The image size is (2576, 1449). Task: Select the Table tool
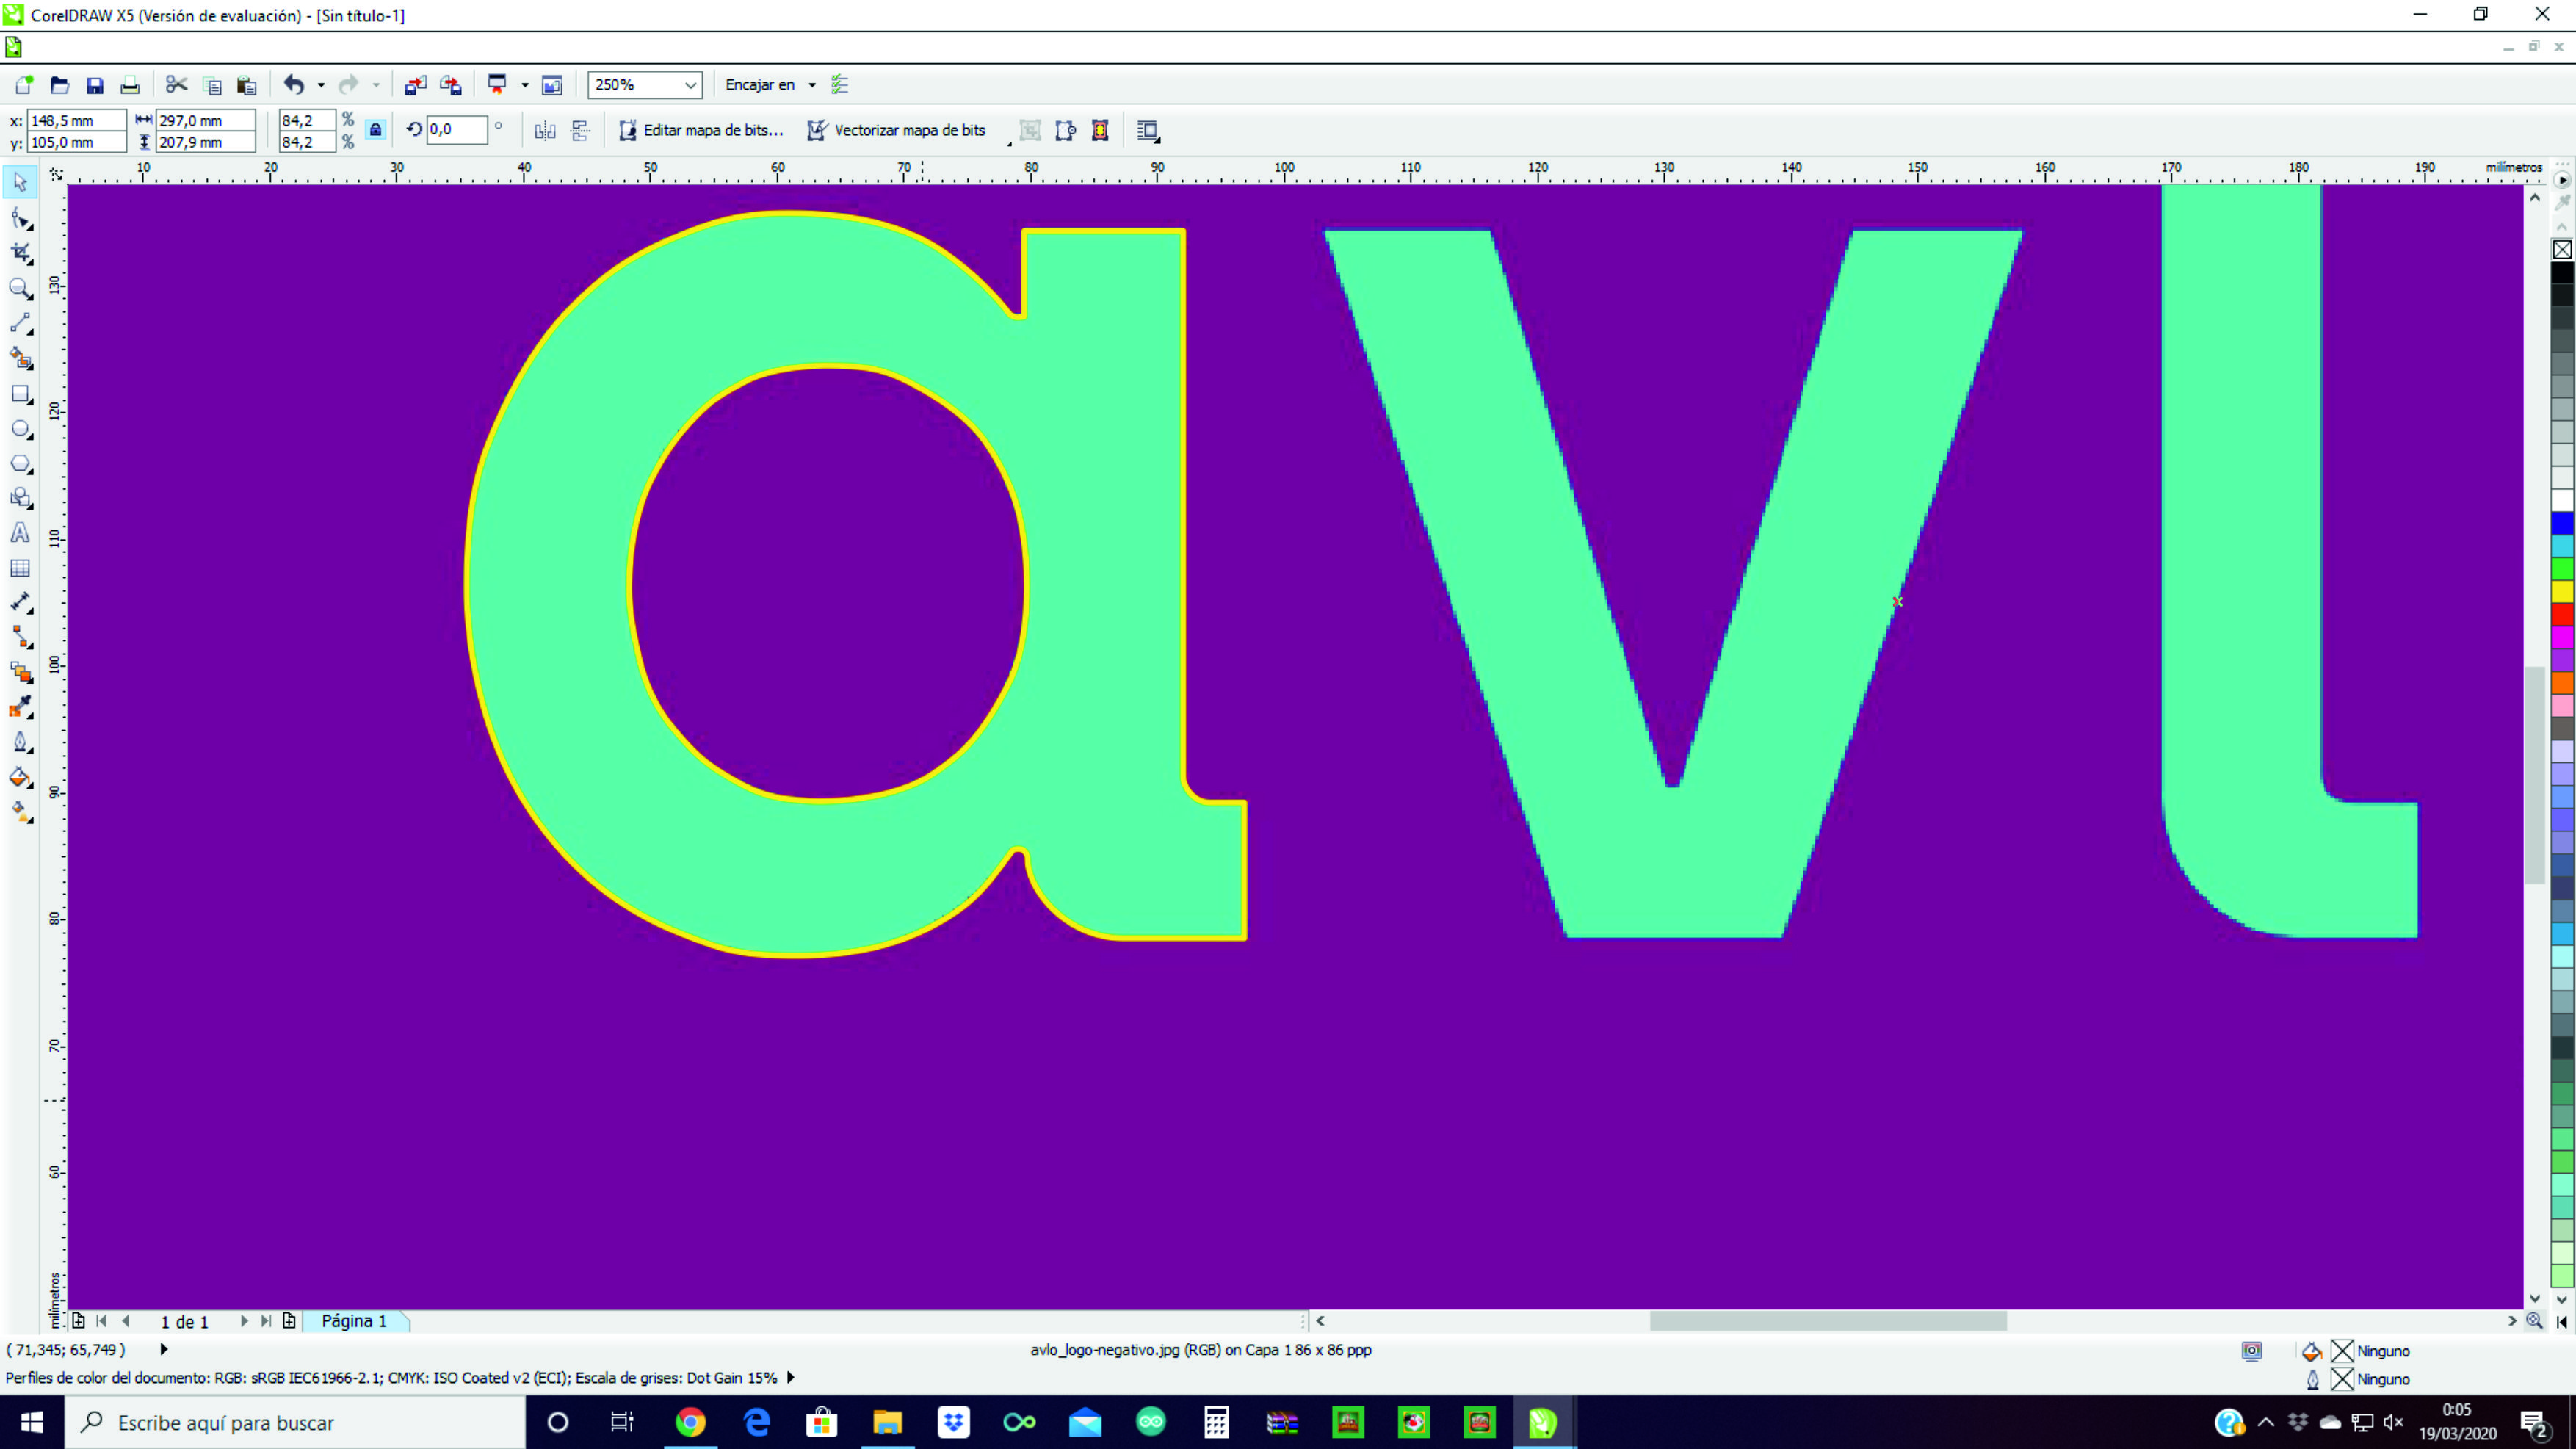20,568
